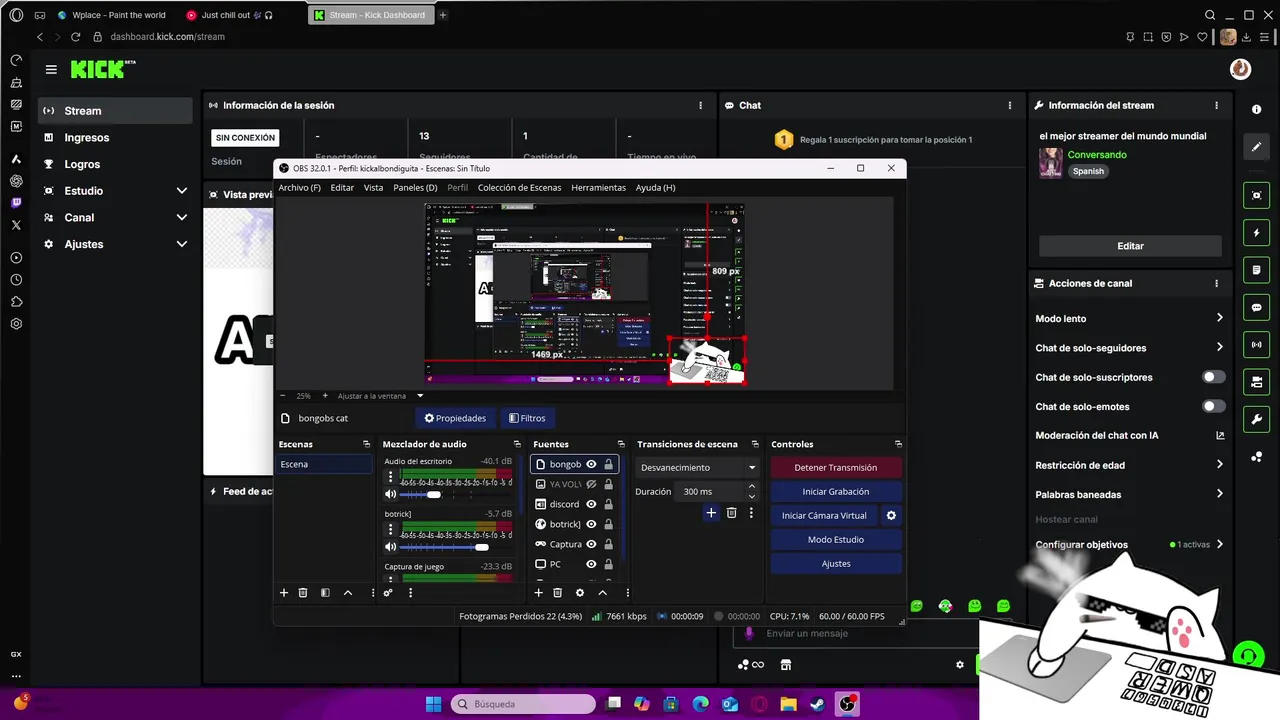The width and height of the screenshot is (1280, 720).
Task: Open Herramientas menu in OBS
Action: tap(598, 188)
